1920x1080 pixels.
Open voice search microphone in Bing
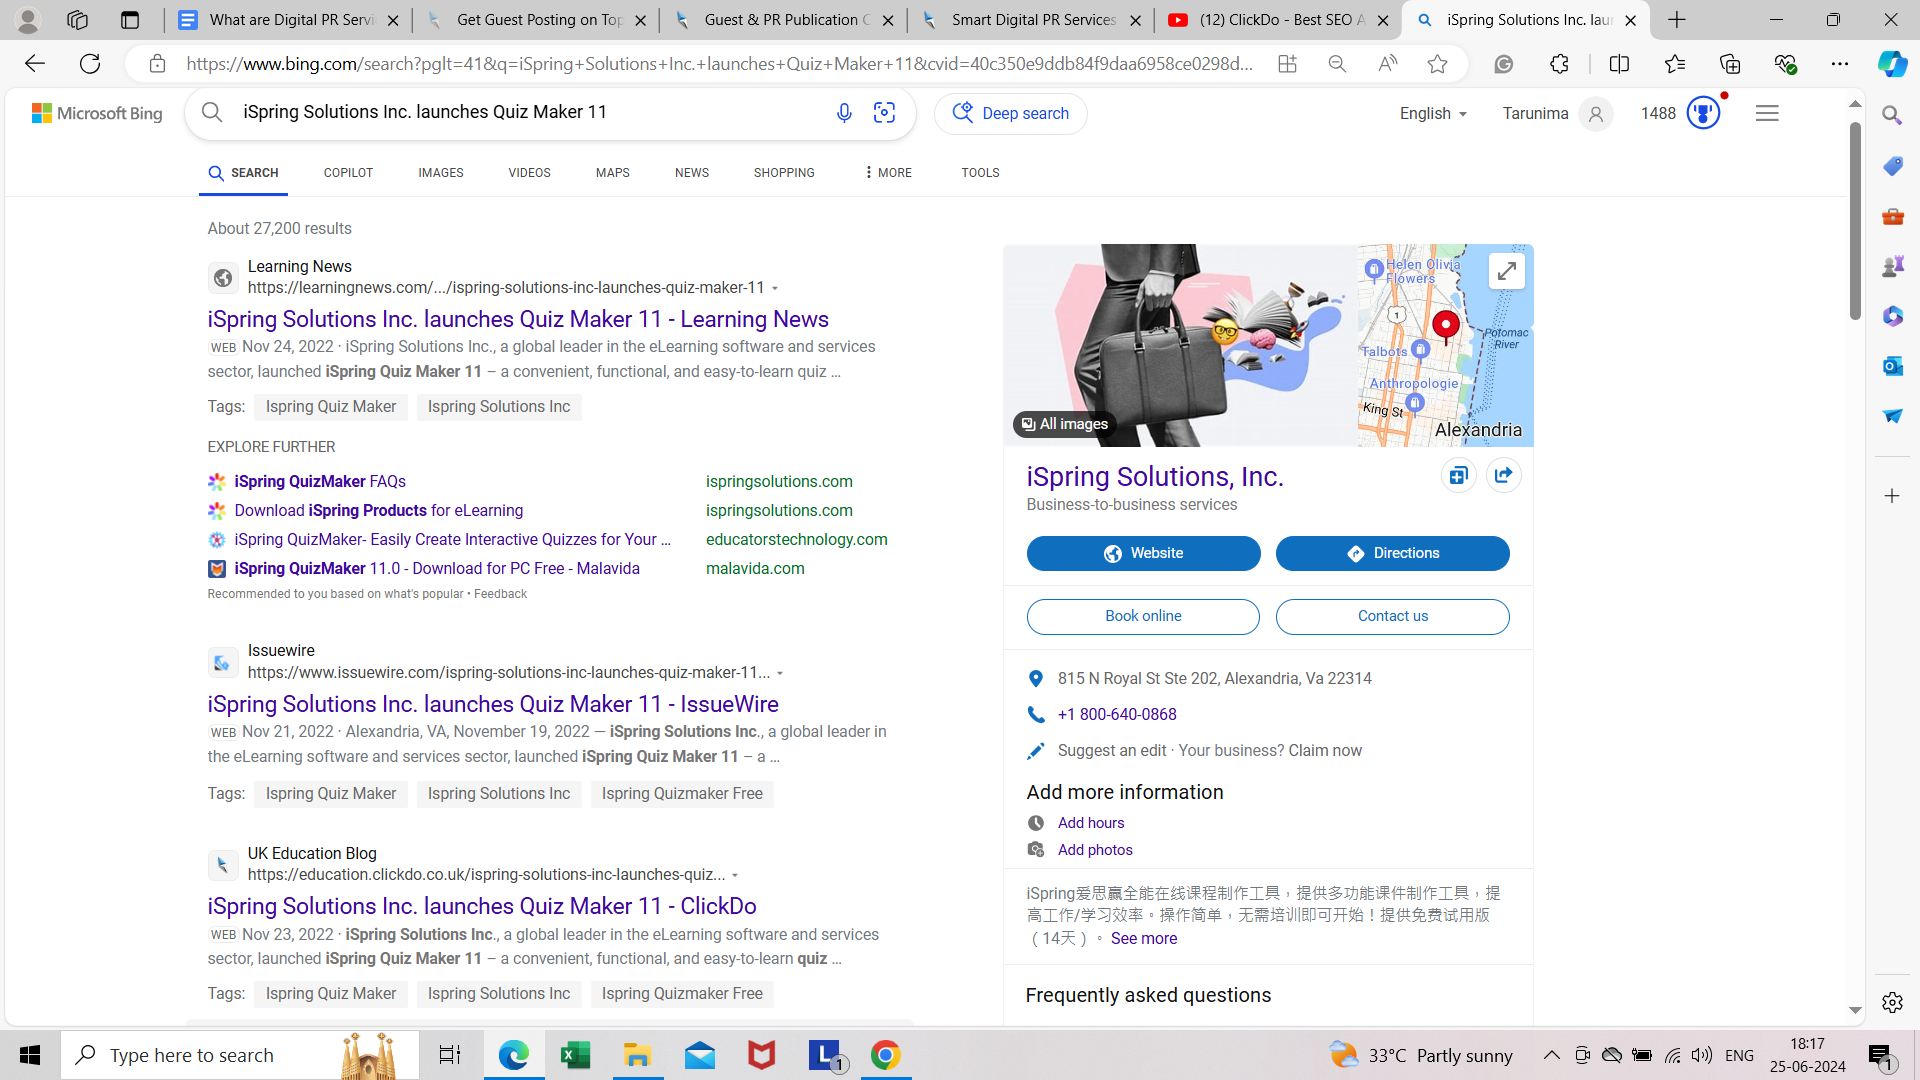(x=844, y=113)
